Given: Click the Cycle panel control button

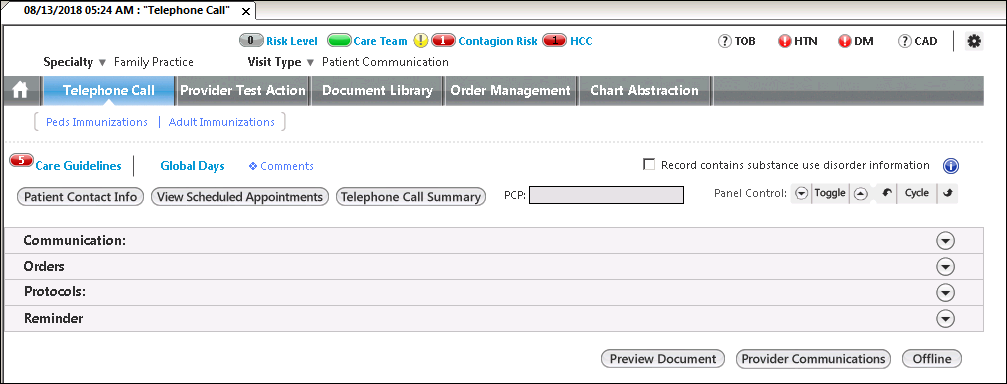Looking at the screenshot, I should 916,193.
